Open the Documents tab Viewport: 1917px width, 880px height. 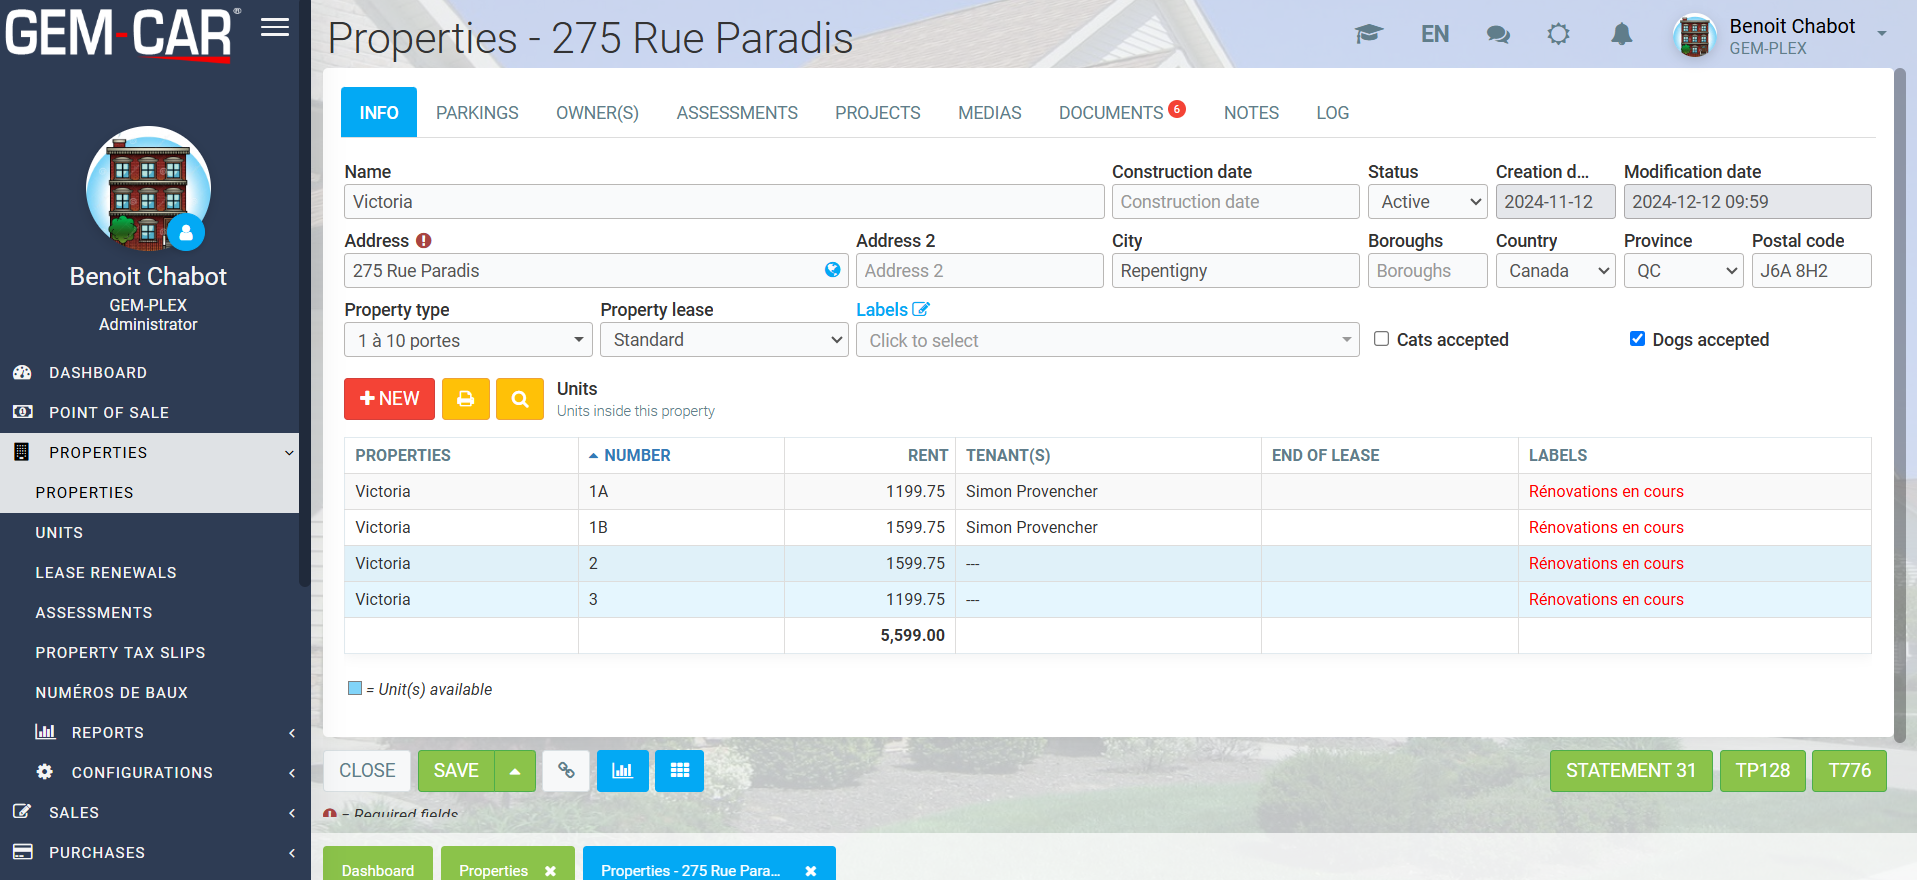point(1111,113)
